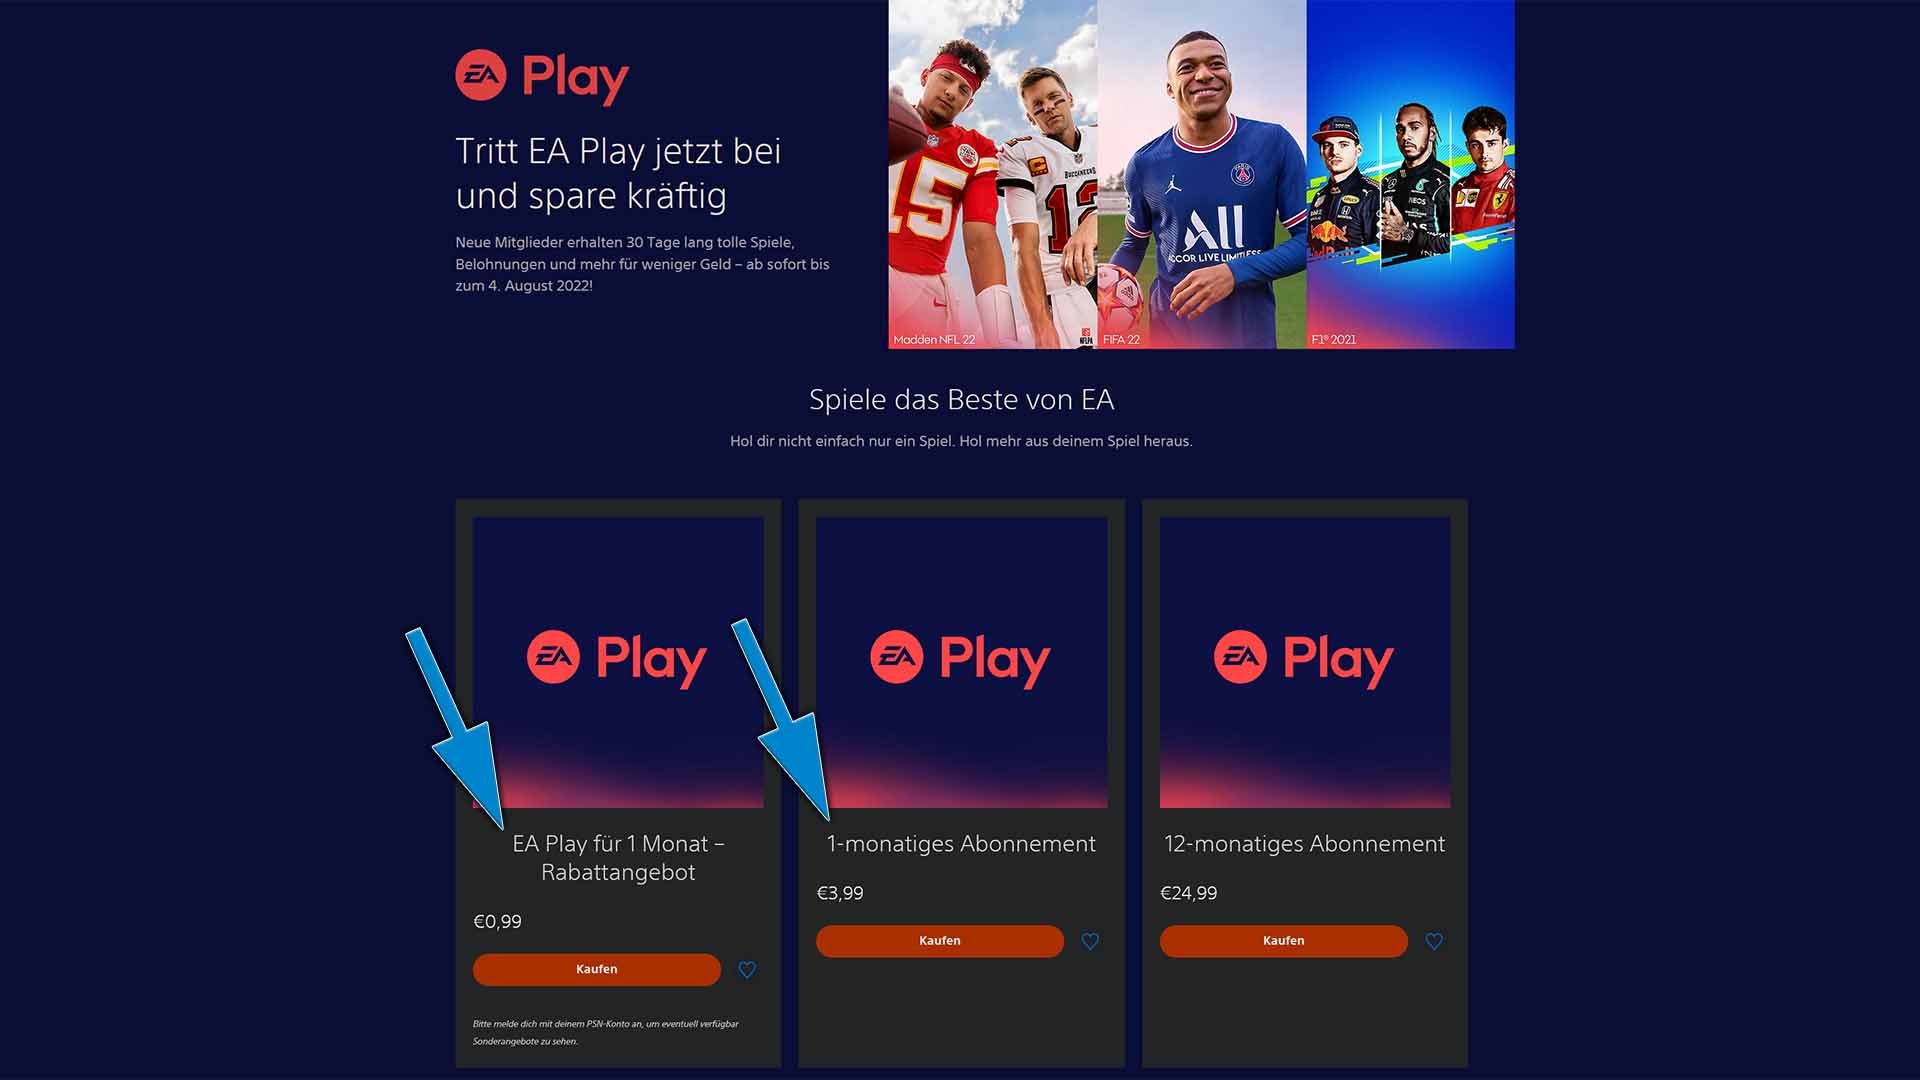The width and height of the screenshot is (1920, 1080).
Task: Open the '12-monatiges Abonnement' title link
Action: tap(1305, 844)
